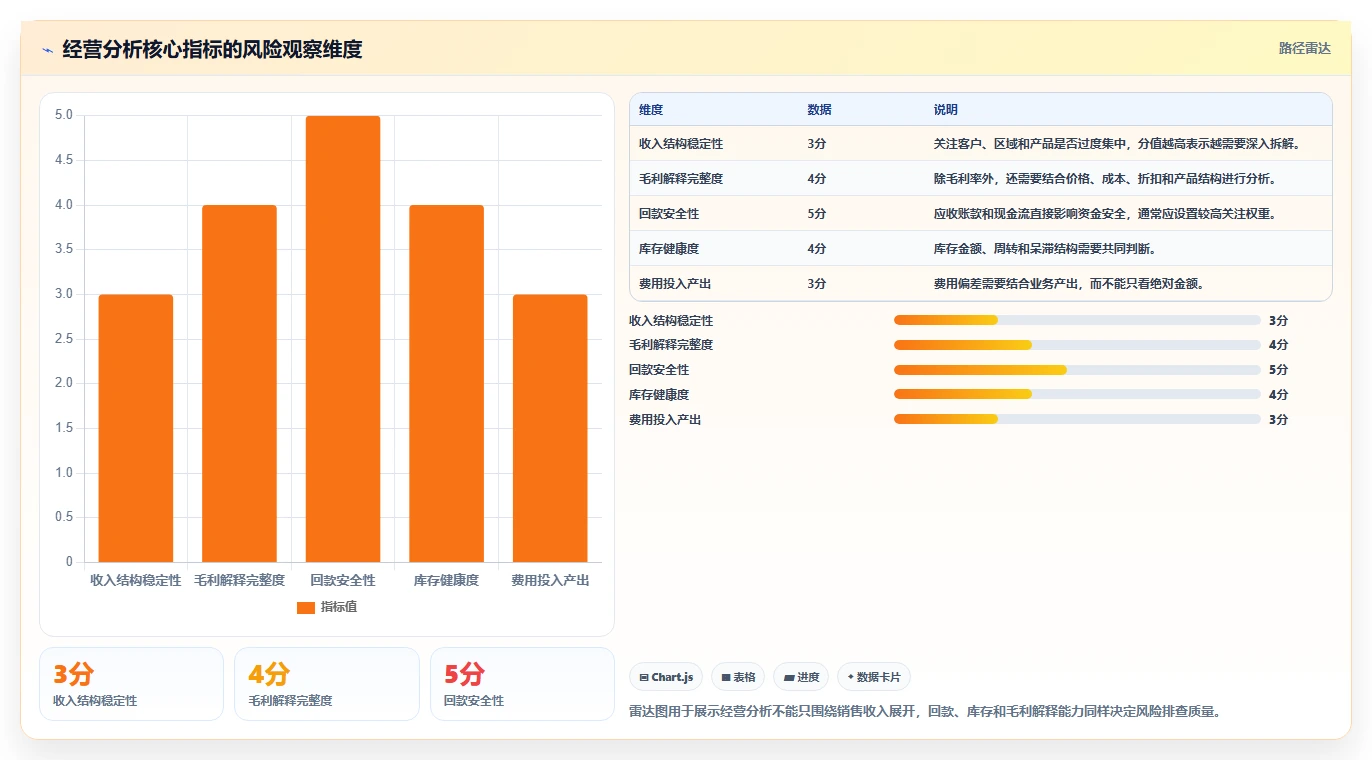Click description starting 除毛利率外
This screenshot has width=1372, height=760.
1106,179
